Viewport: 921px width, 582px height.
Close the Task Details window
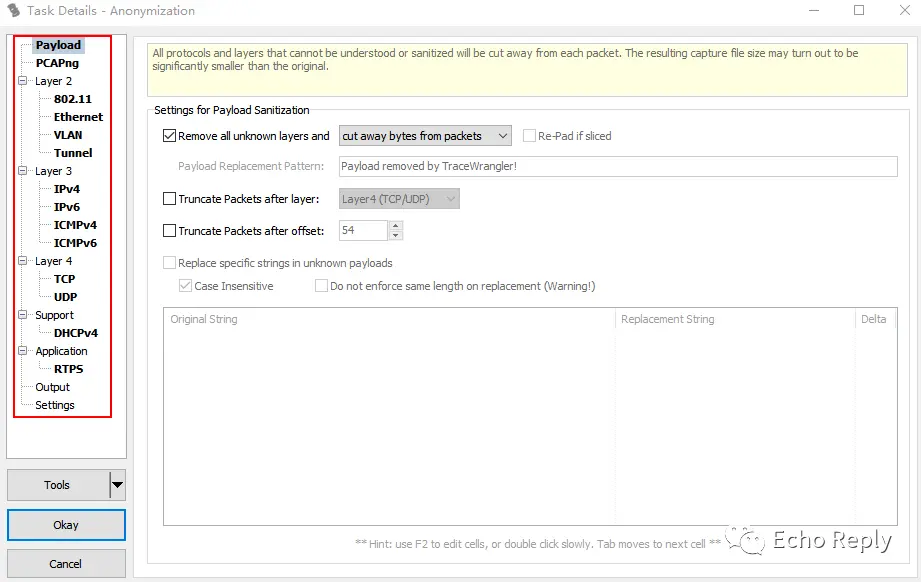tap(905, 11)
